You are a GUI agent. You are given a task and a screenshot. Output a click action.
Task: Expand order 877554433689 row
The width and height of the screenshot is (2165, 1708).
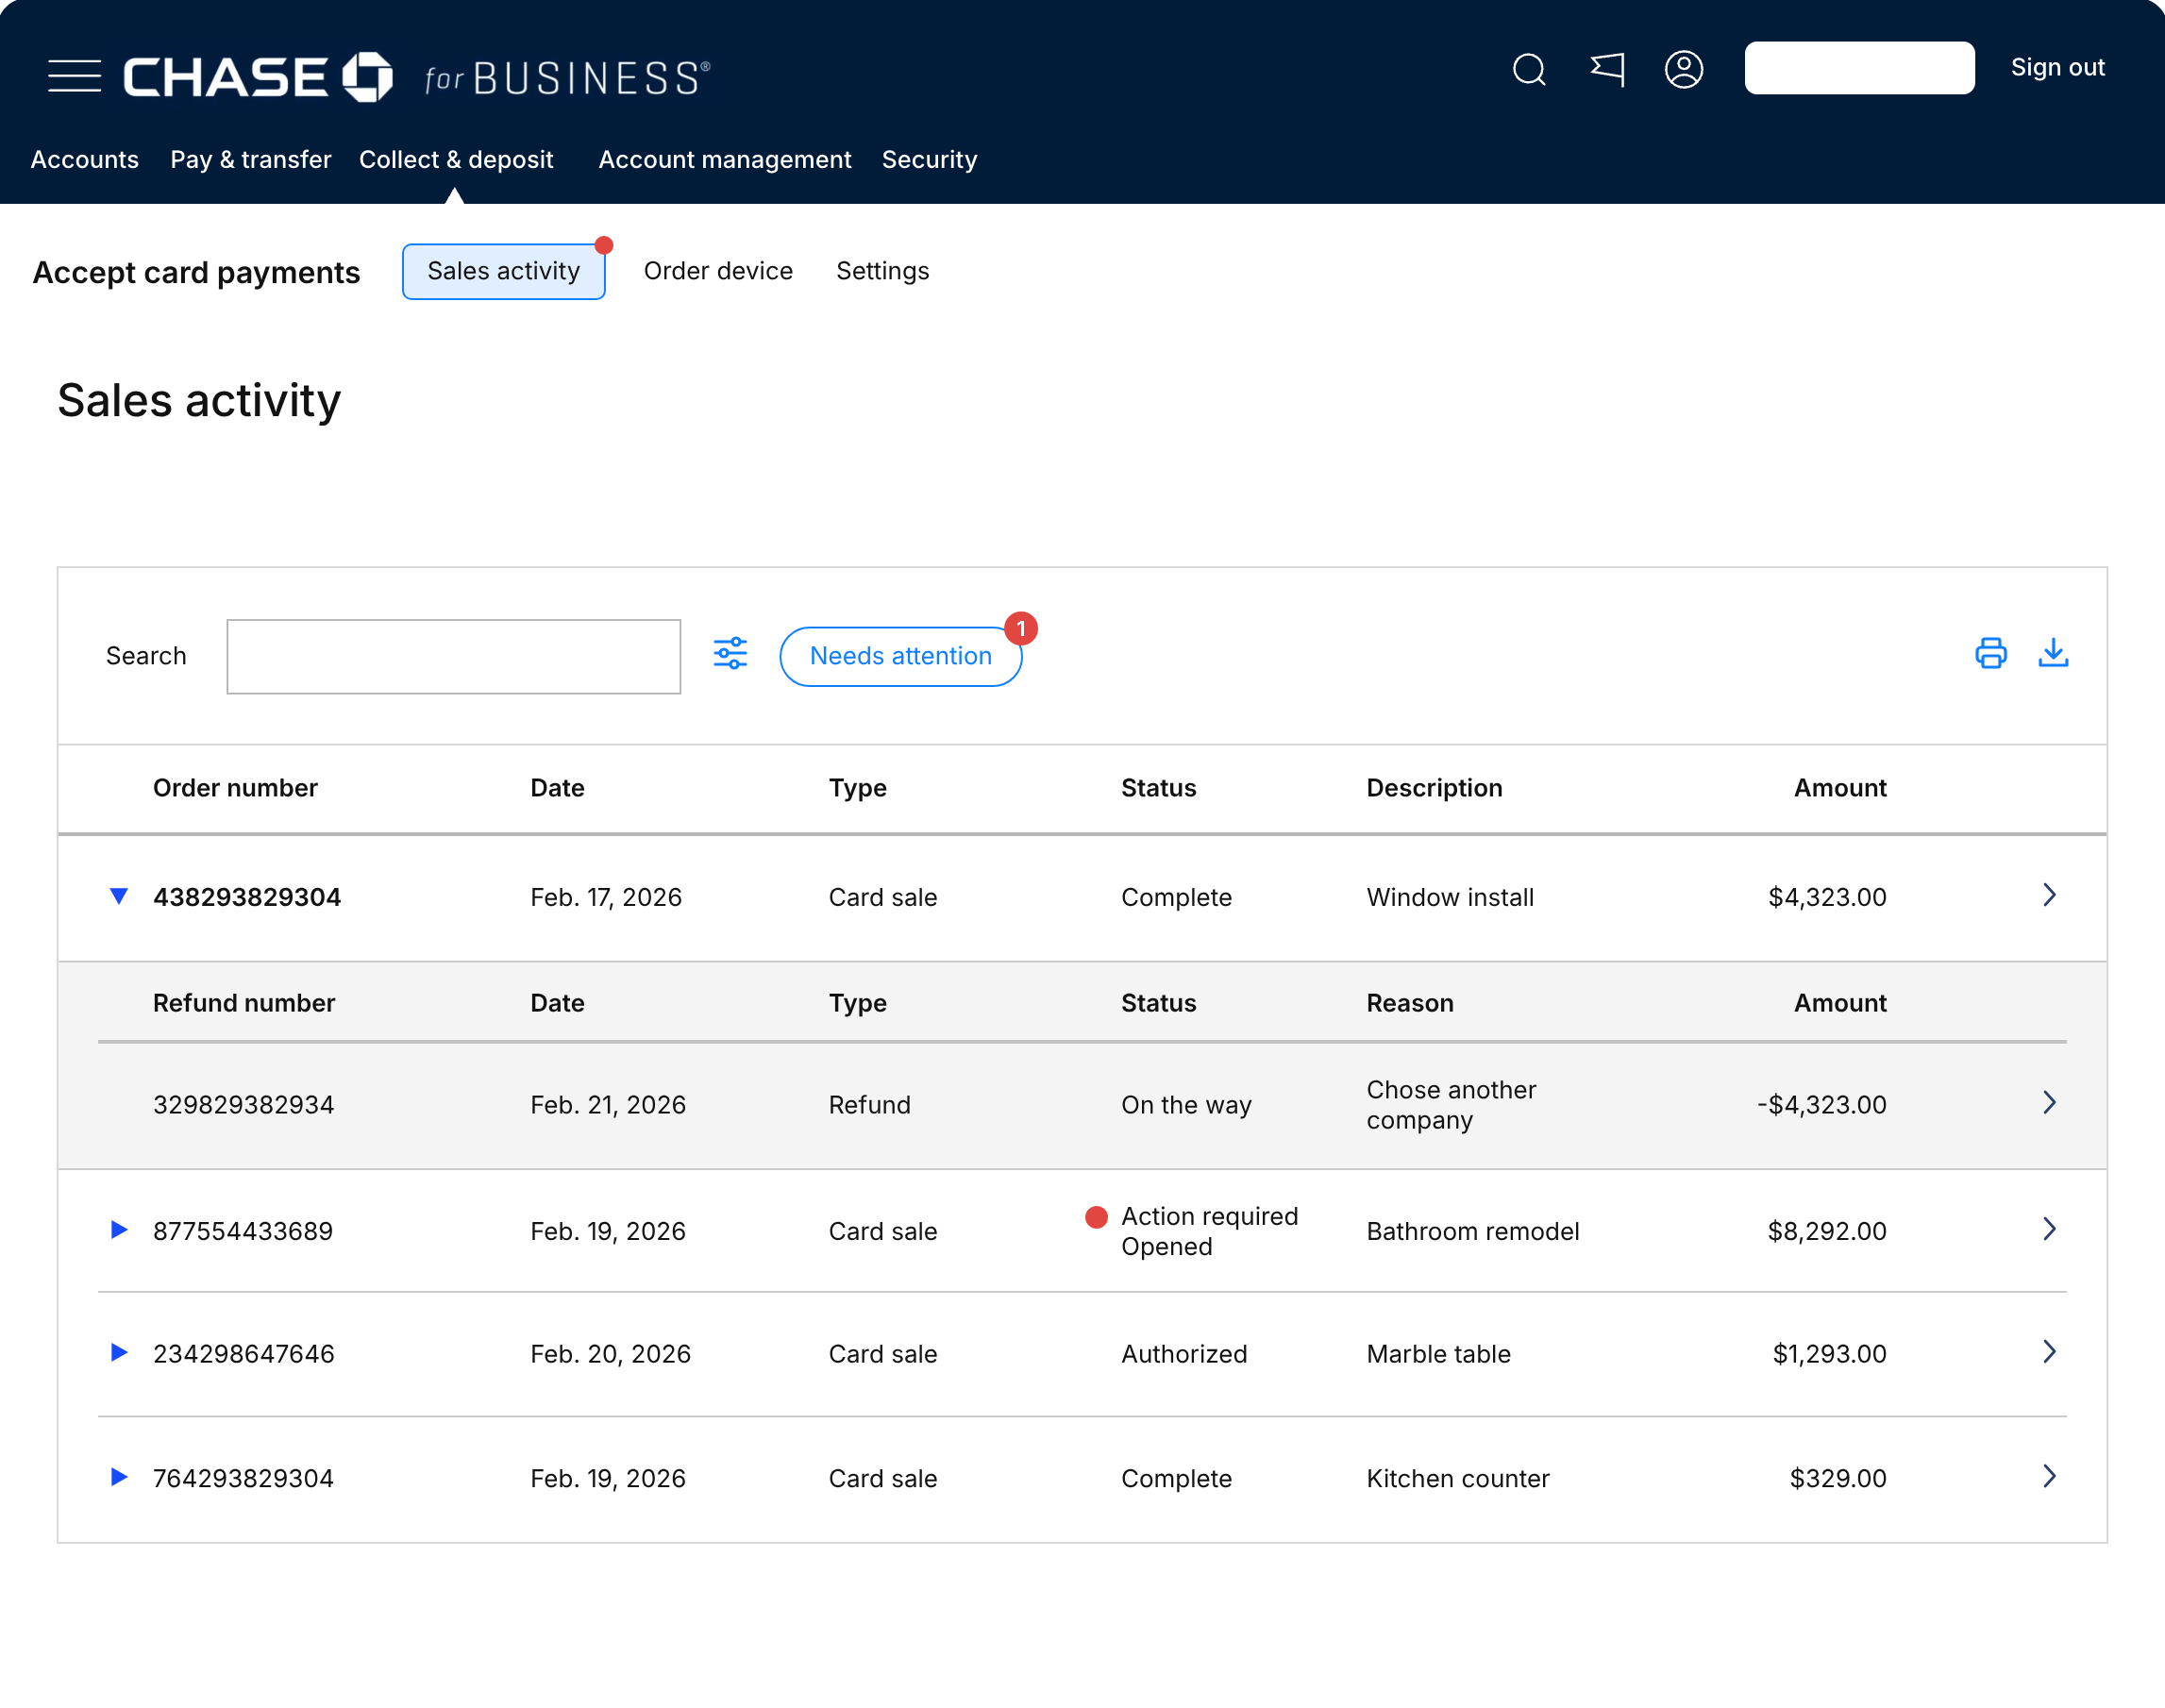[118, 1229]
